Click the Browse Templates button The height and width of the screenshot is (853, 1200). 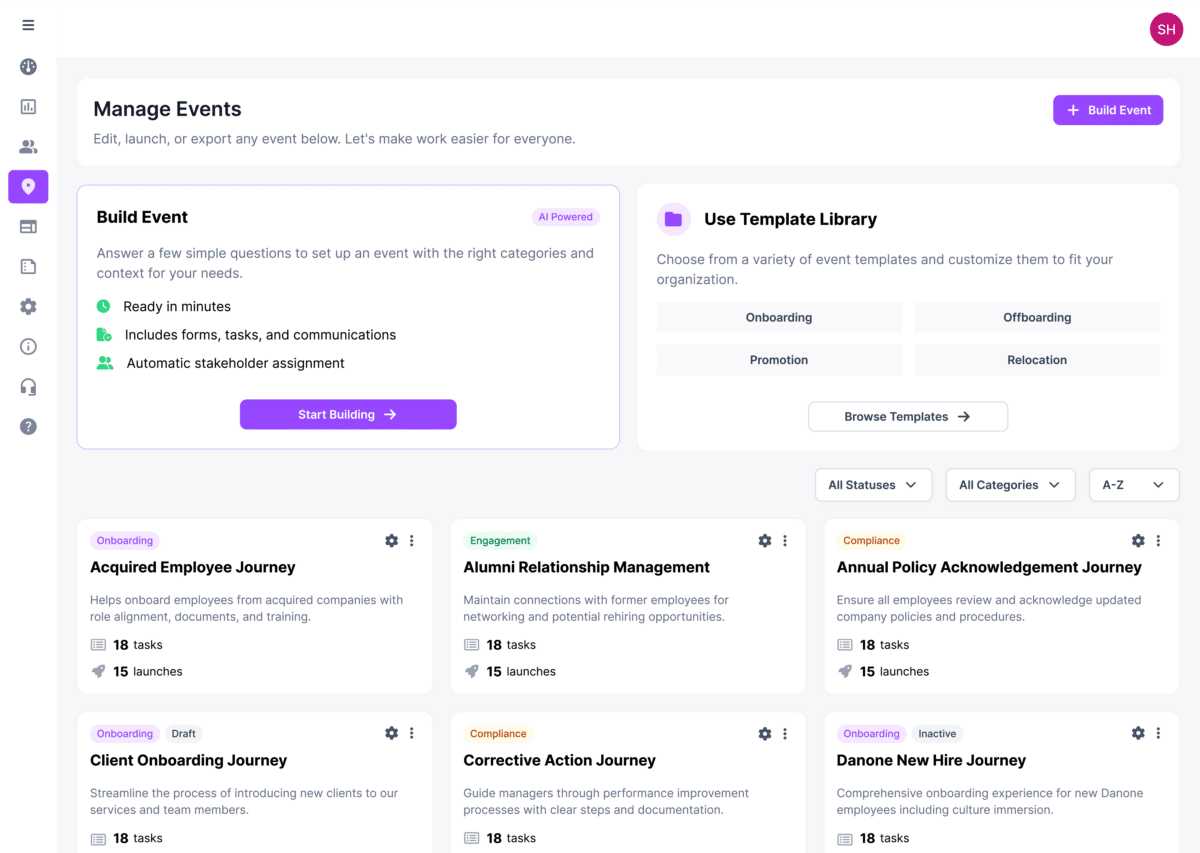point(907,417)
